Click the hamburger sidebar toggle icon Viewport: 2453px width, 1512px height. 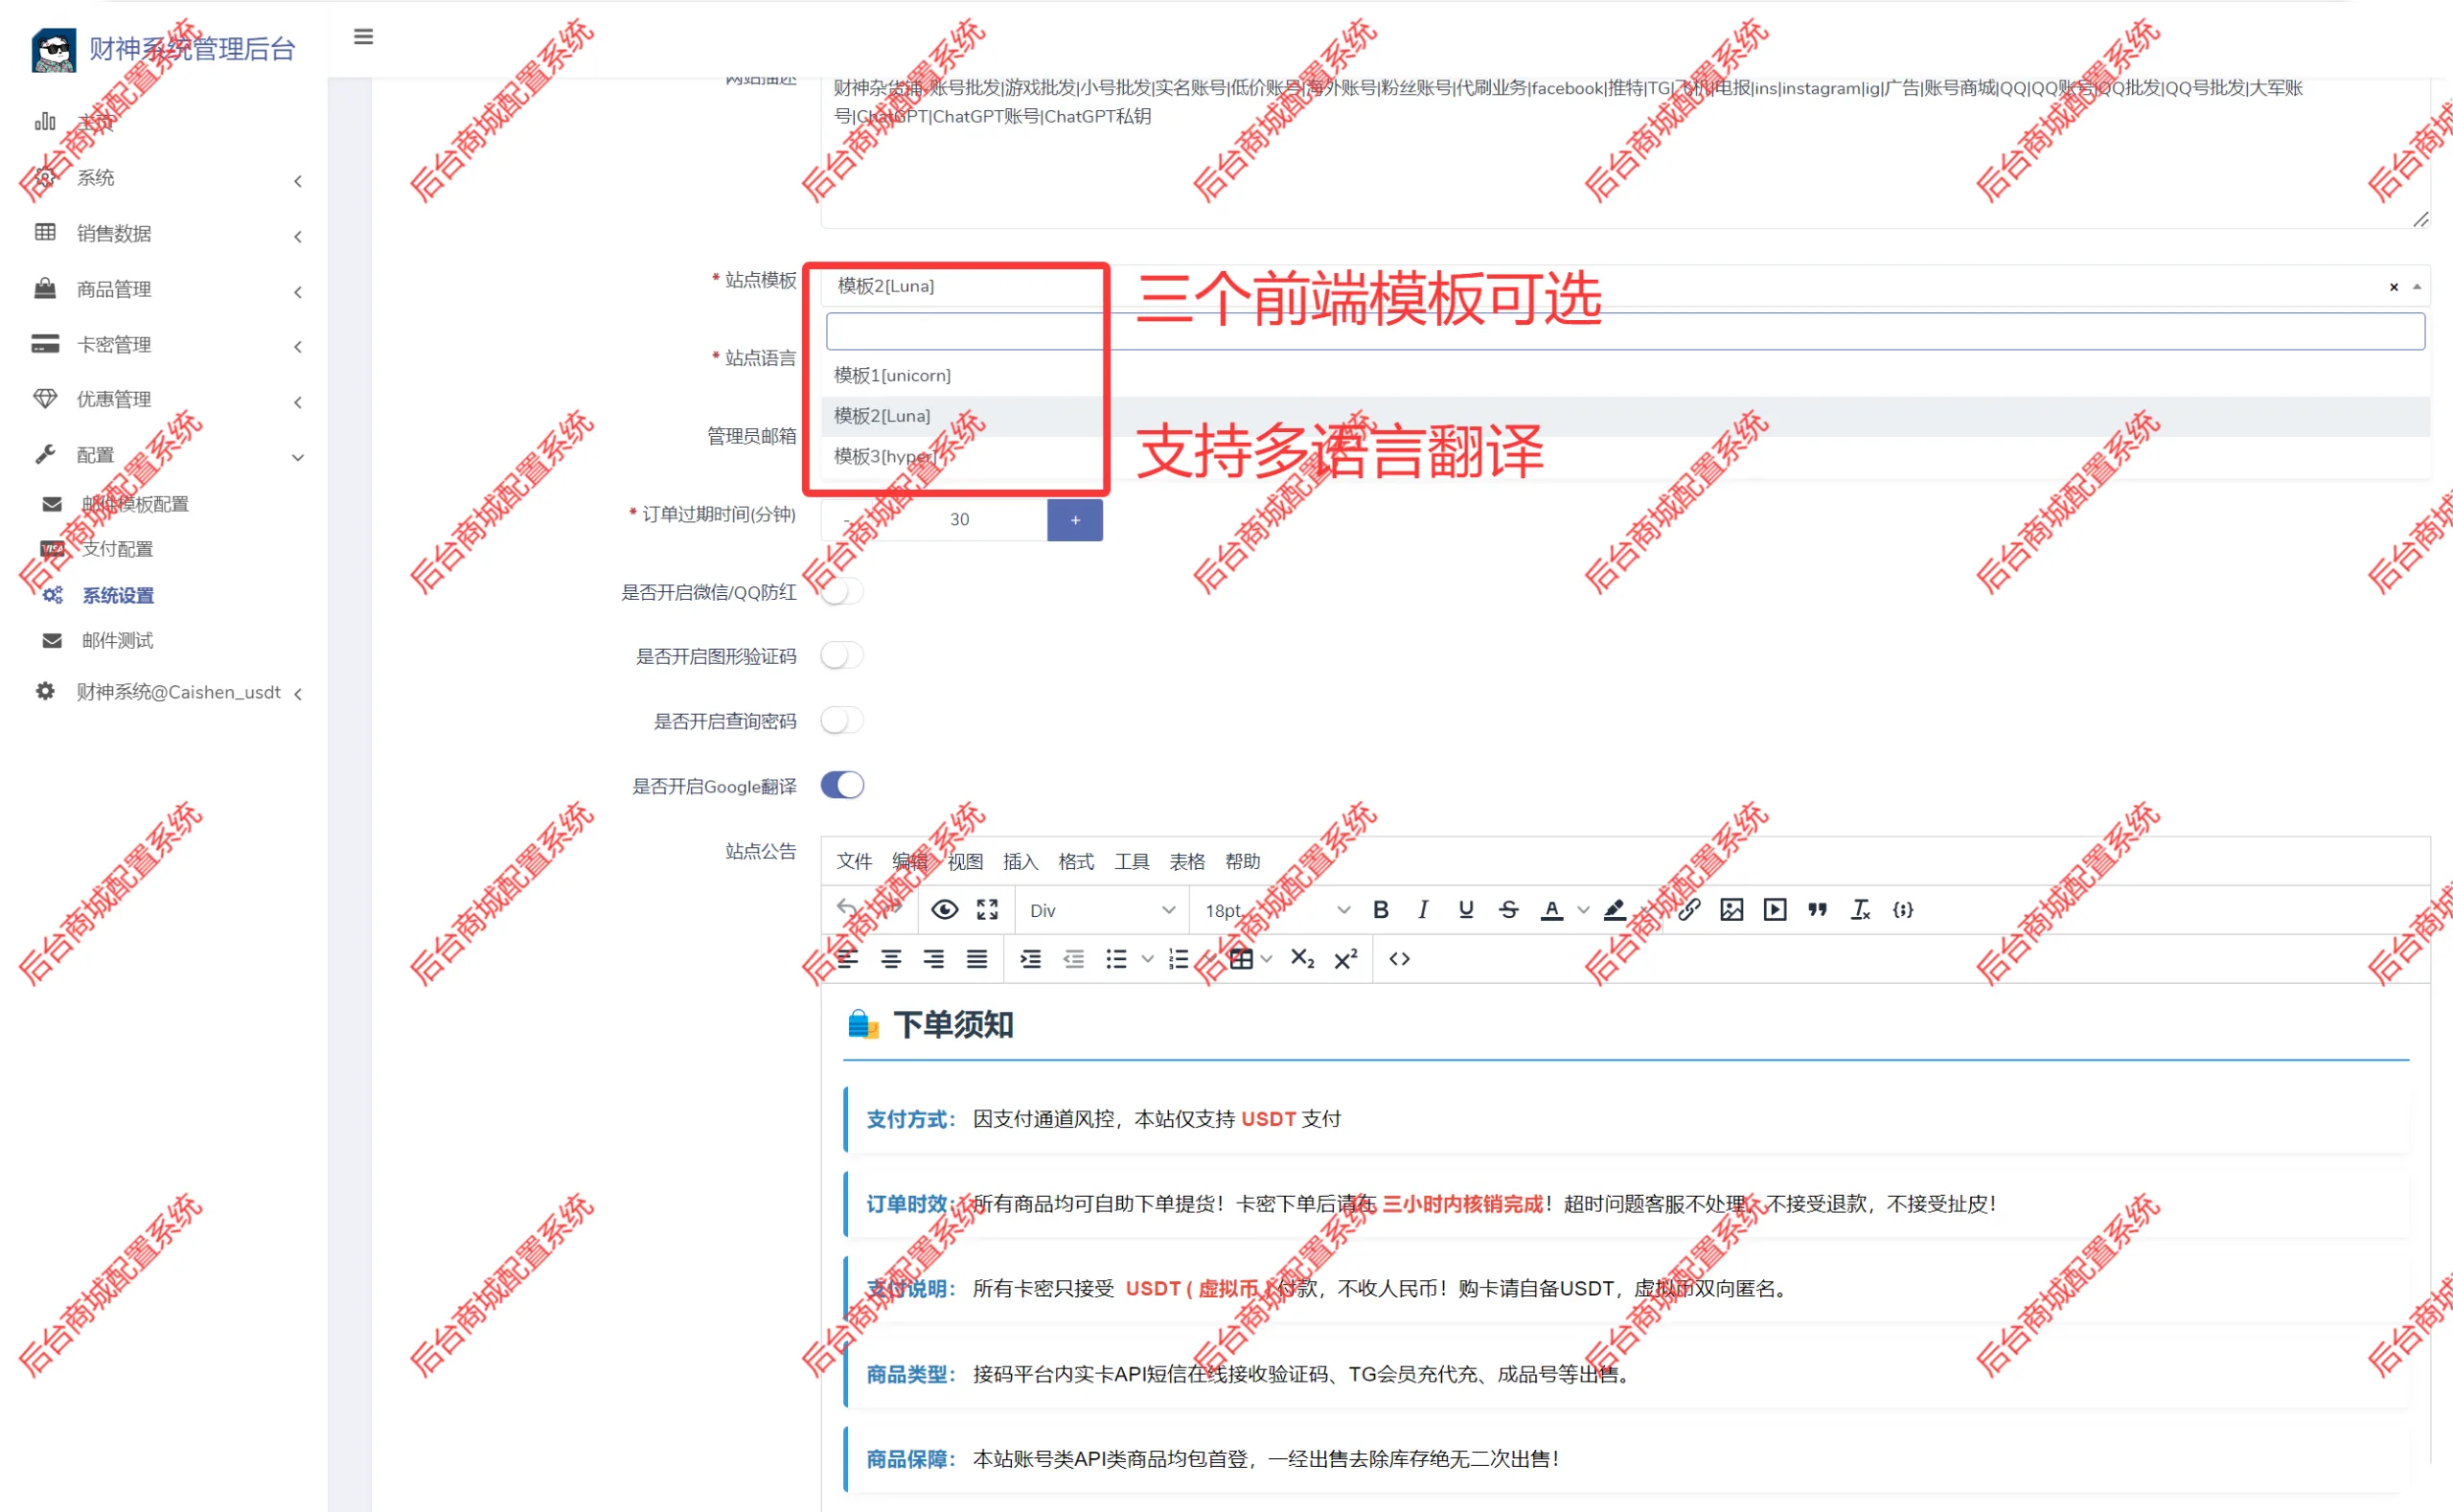(363, 37)
